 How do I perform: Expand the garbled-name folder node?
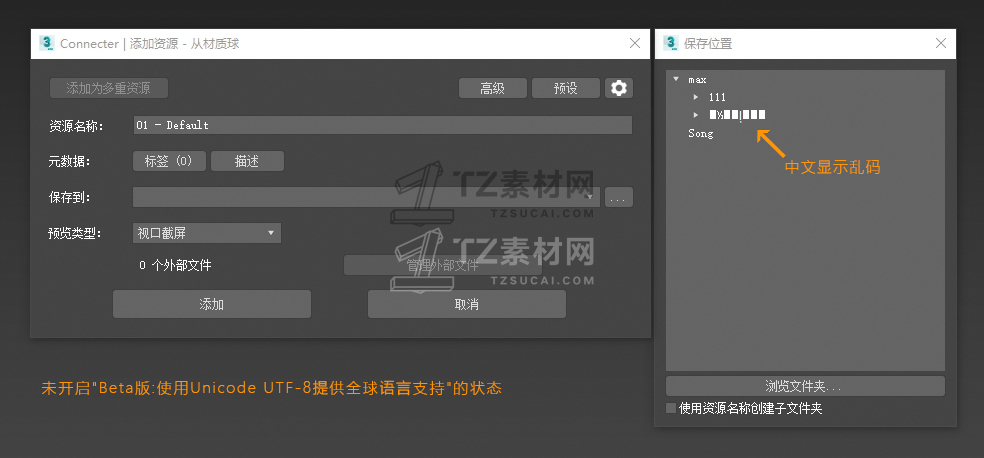696,115
